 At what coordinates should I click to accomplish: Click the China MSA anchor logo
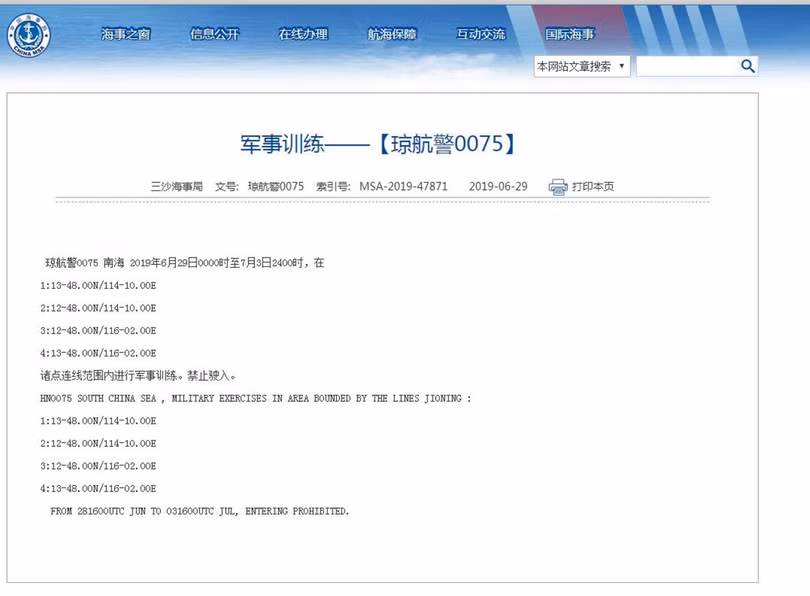30,33
